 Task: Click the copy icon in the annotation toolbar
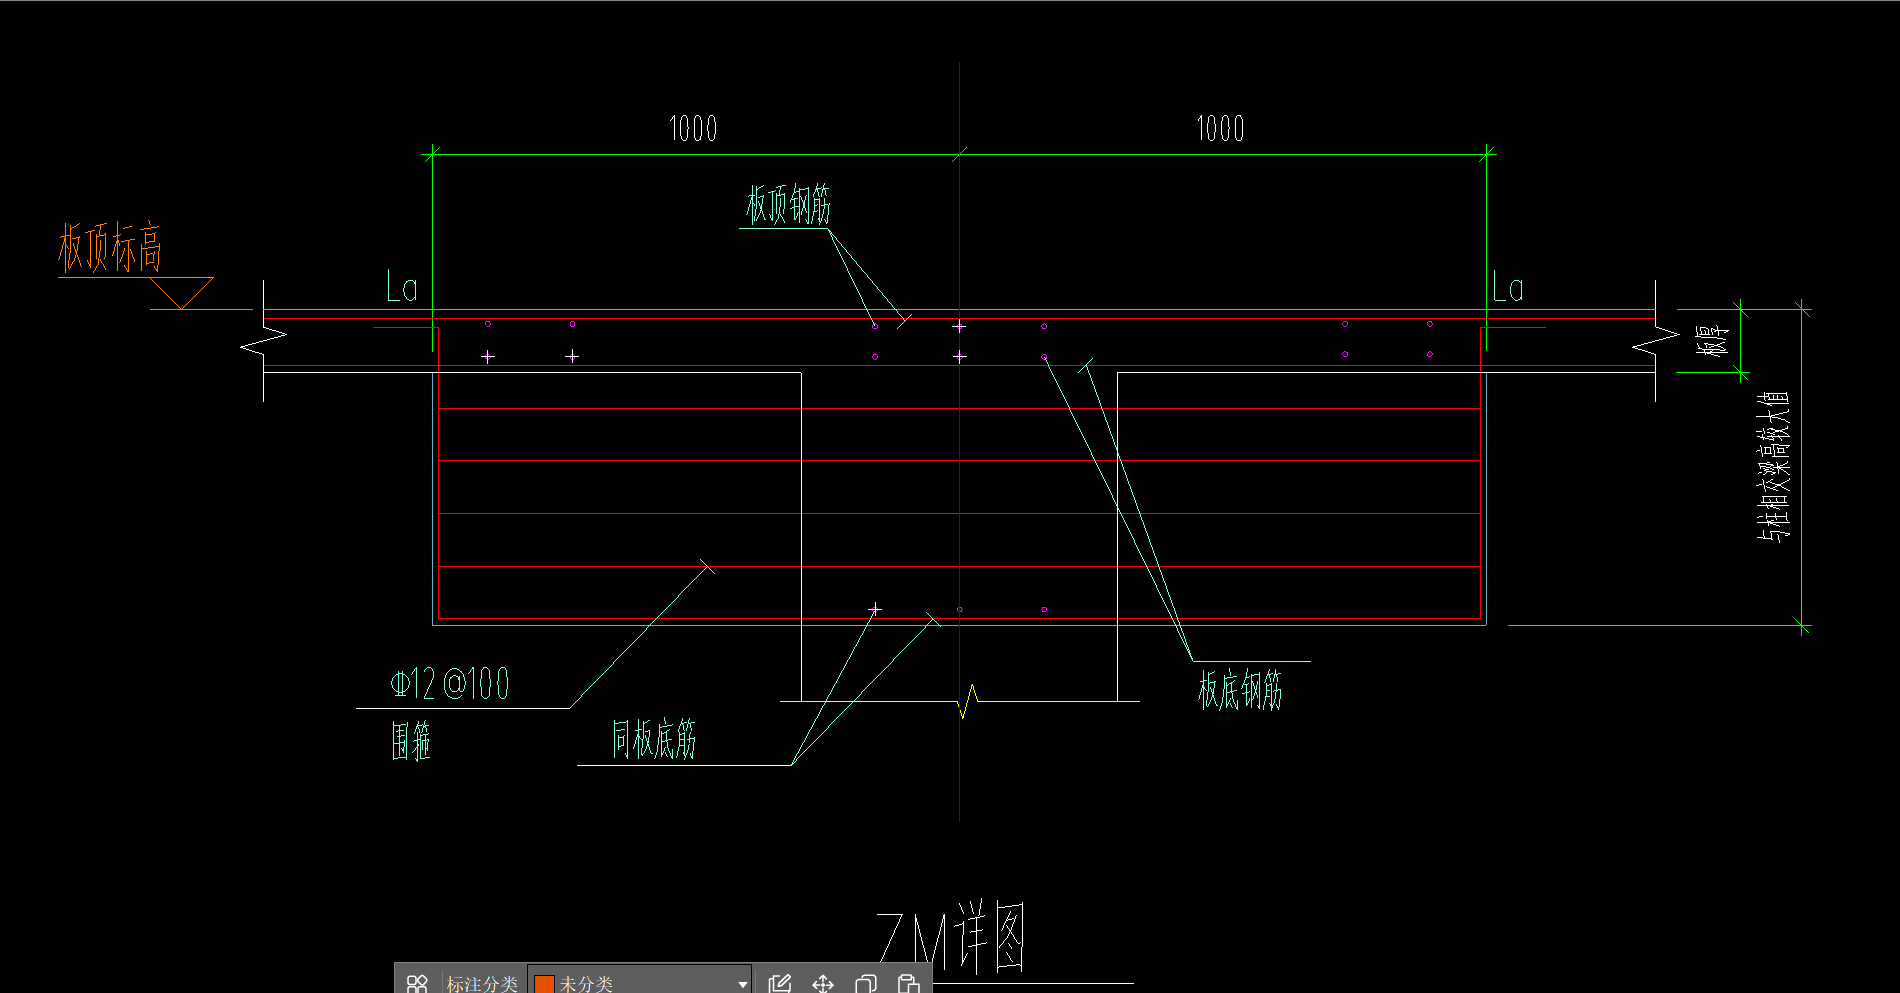866,983
